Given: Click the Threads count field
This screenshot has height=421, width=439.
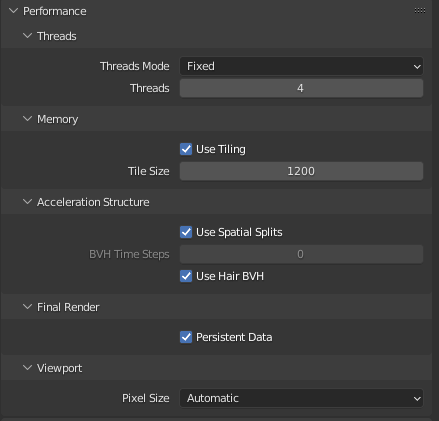Looking at the screenshot, I should pyautogui.click(x=301, y=88).
